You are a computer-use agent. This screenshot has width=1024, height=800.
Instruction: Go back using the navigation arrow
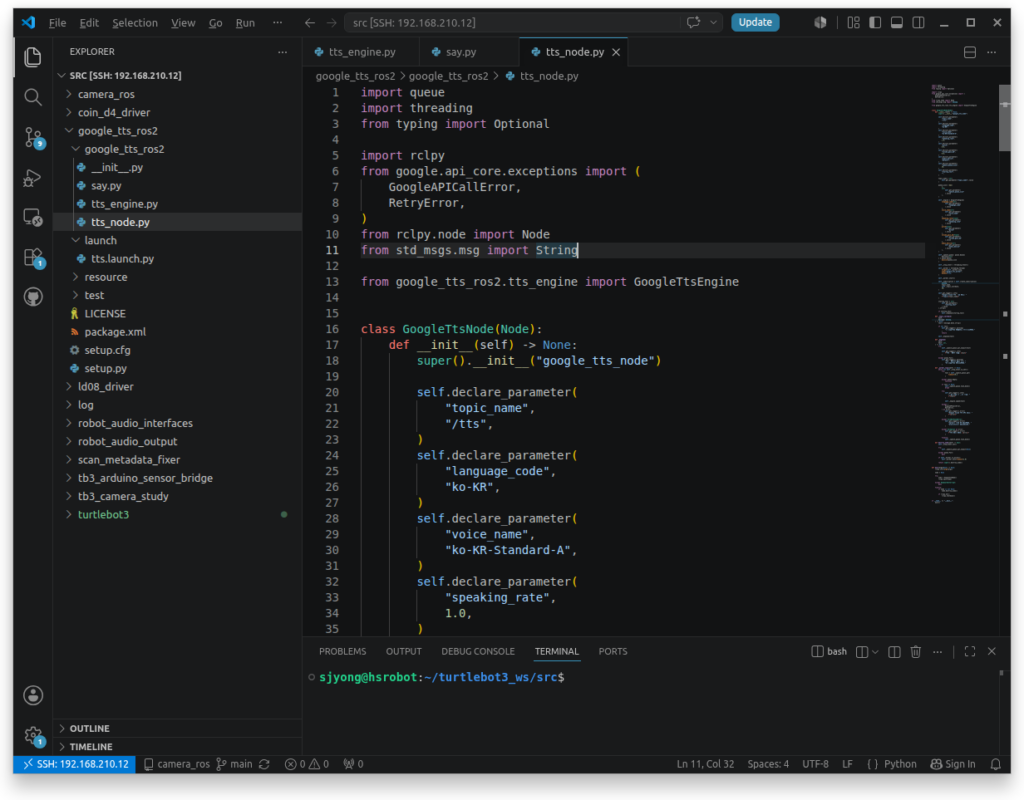(x=310, y=23)
